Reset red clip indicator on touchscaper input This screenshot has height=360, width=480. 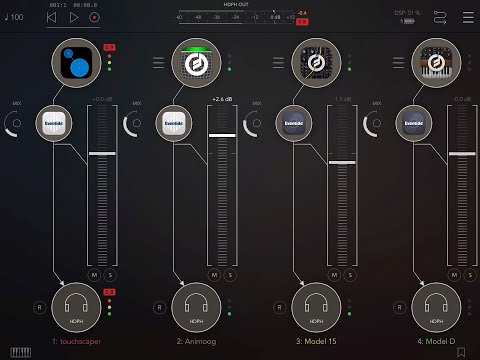[109, 47]
